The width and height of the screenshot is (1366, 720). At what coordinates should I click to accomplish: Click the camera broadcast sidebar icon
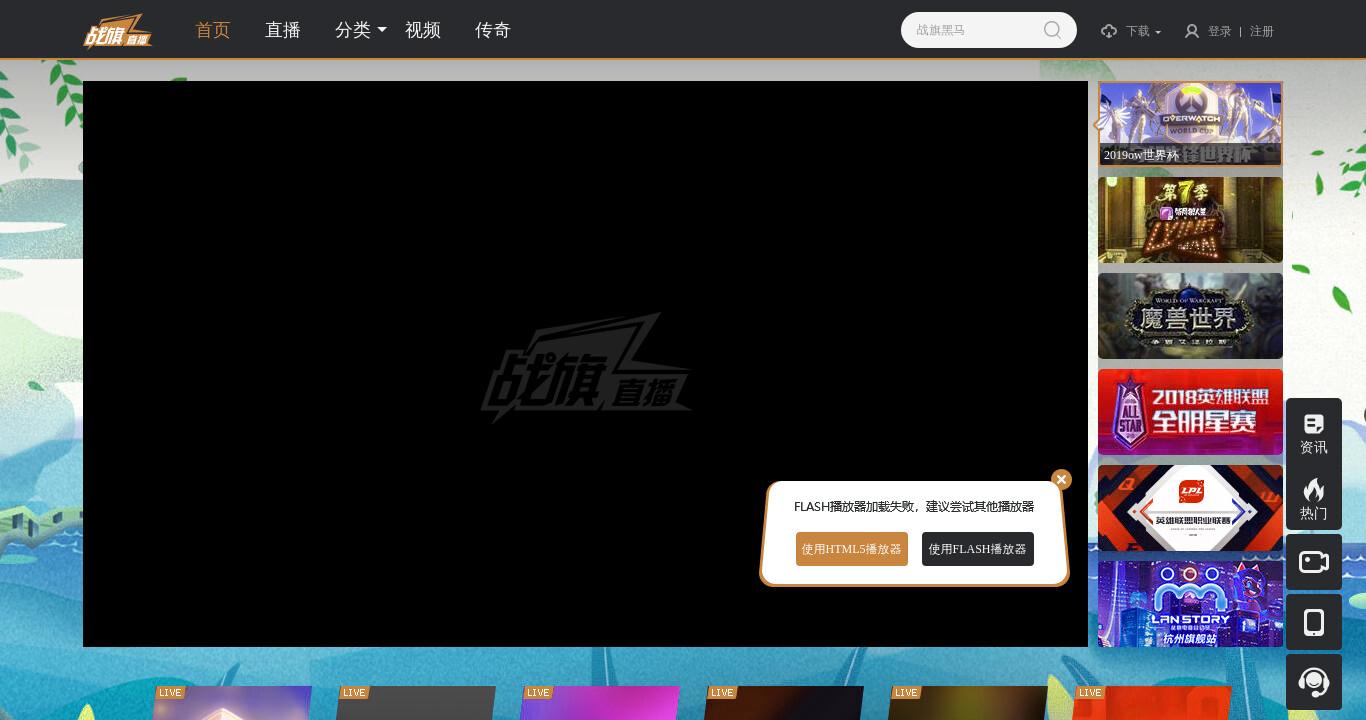pyautogui.click(x=1314, y=562)
